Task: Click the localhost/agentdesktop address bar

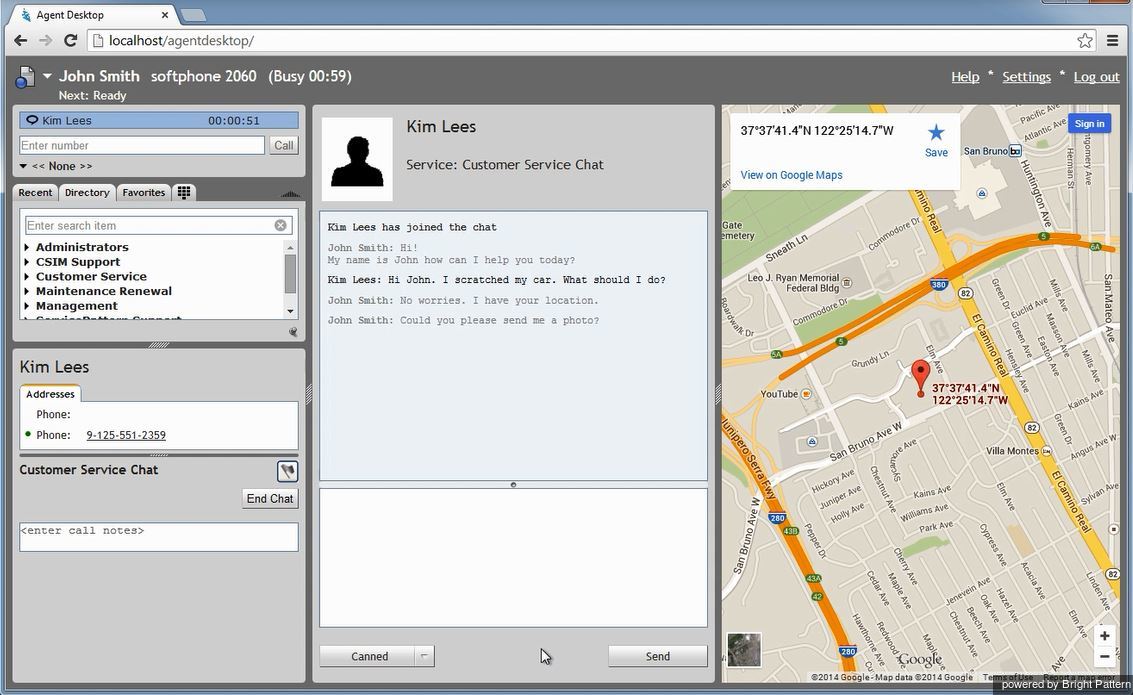Action: [591, 40]
